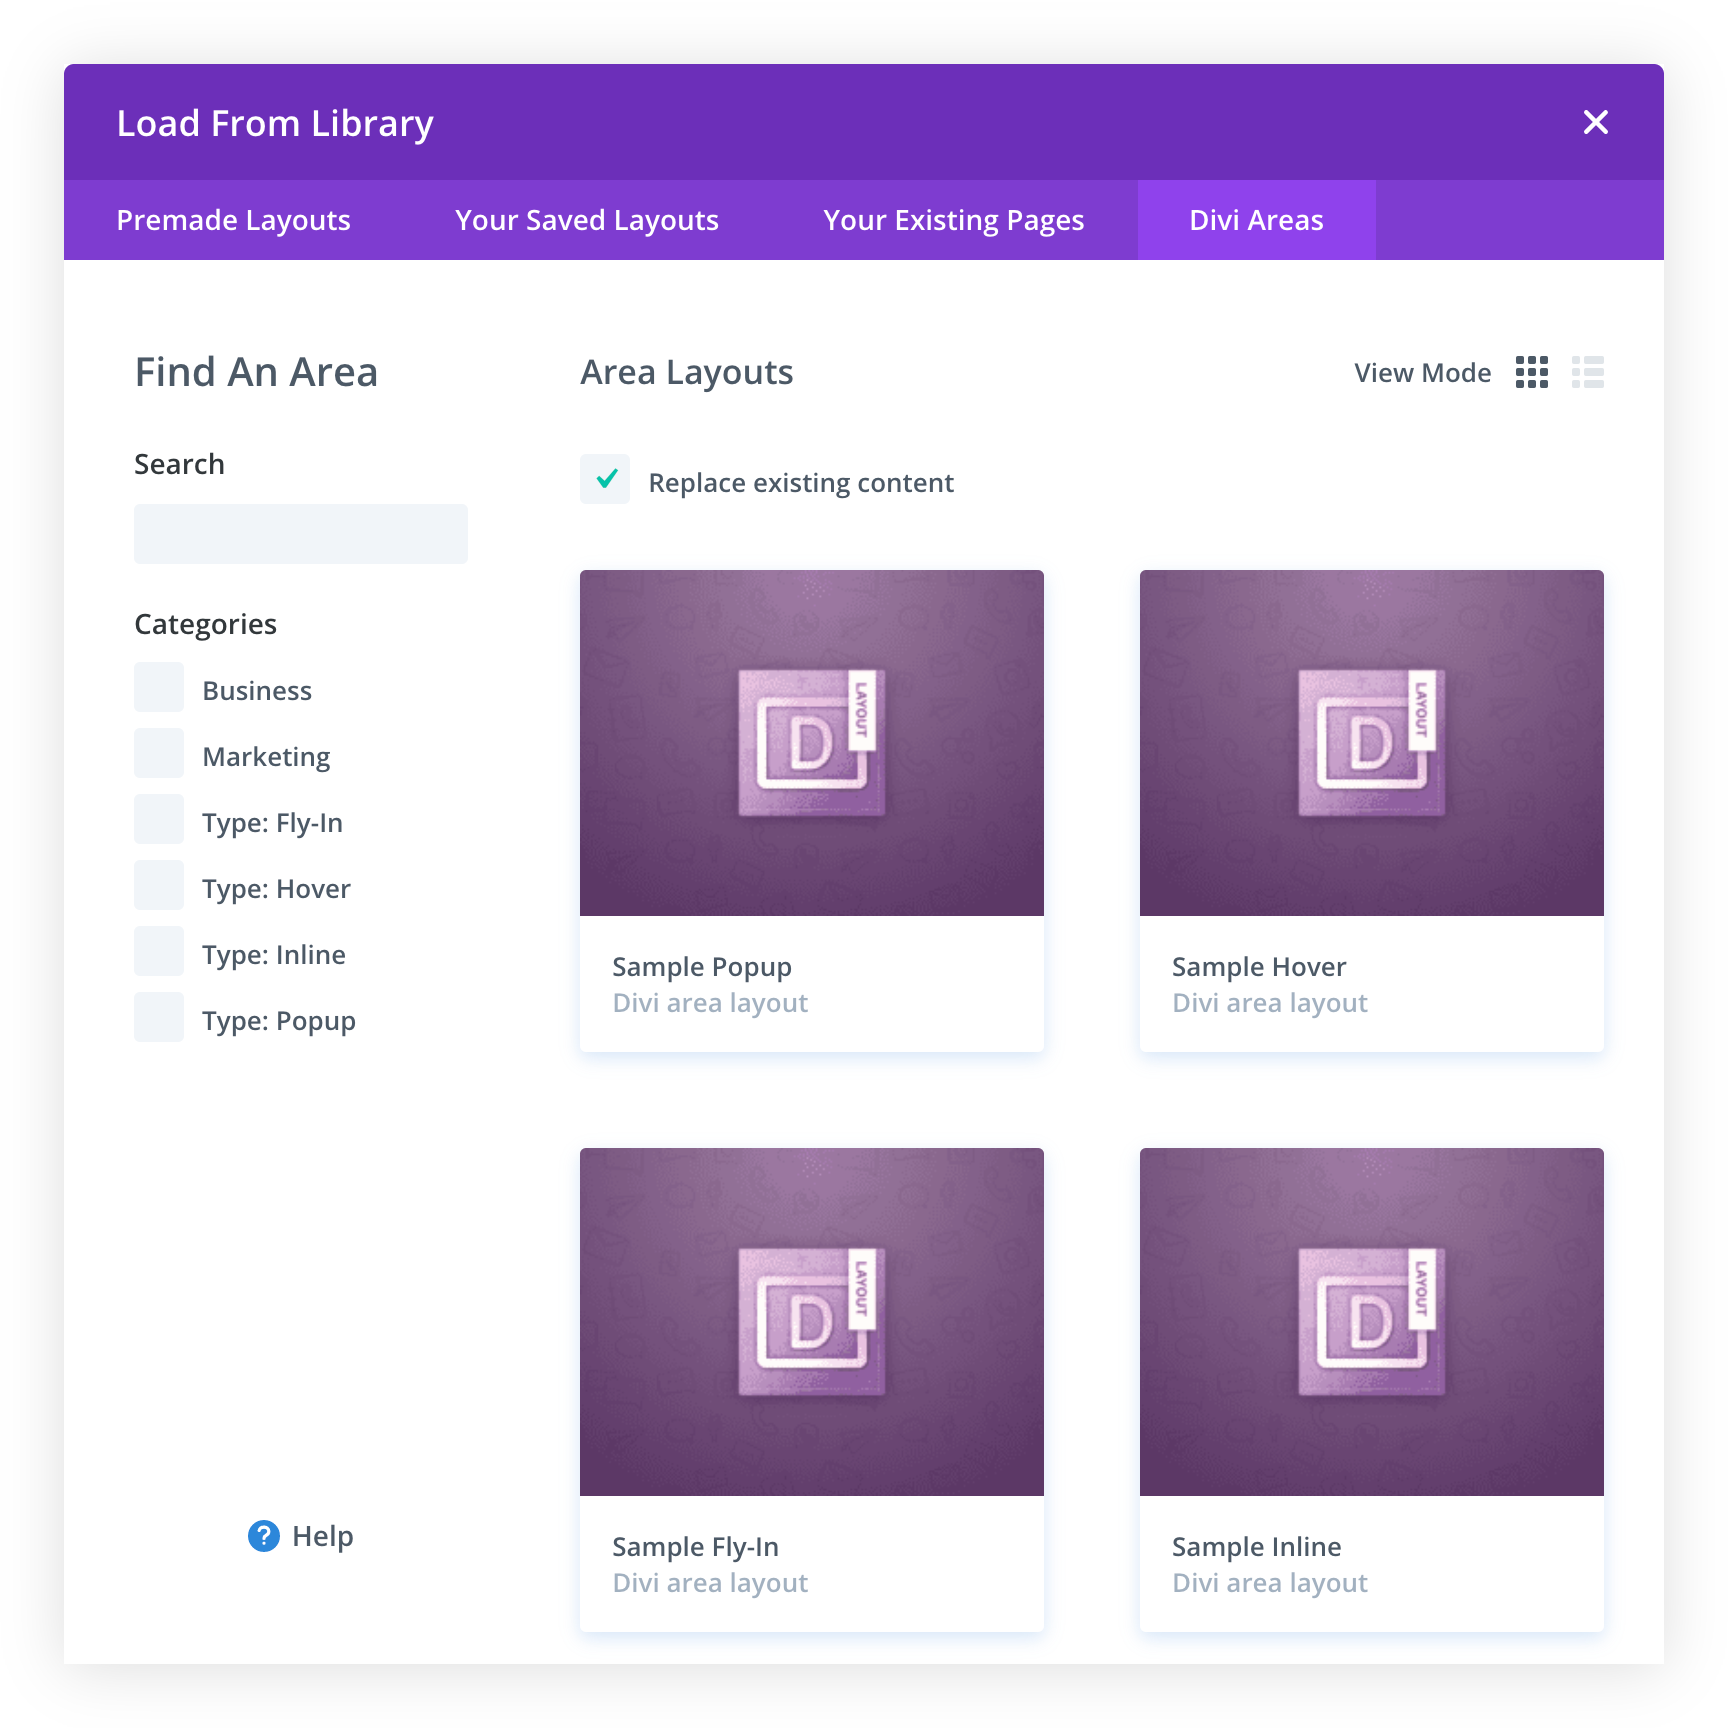This screenshot has height=1728, width=1728.
Task: Click the Categories heading
Action: [x=206, y=624]
